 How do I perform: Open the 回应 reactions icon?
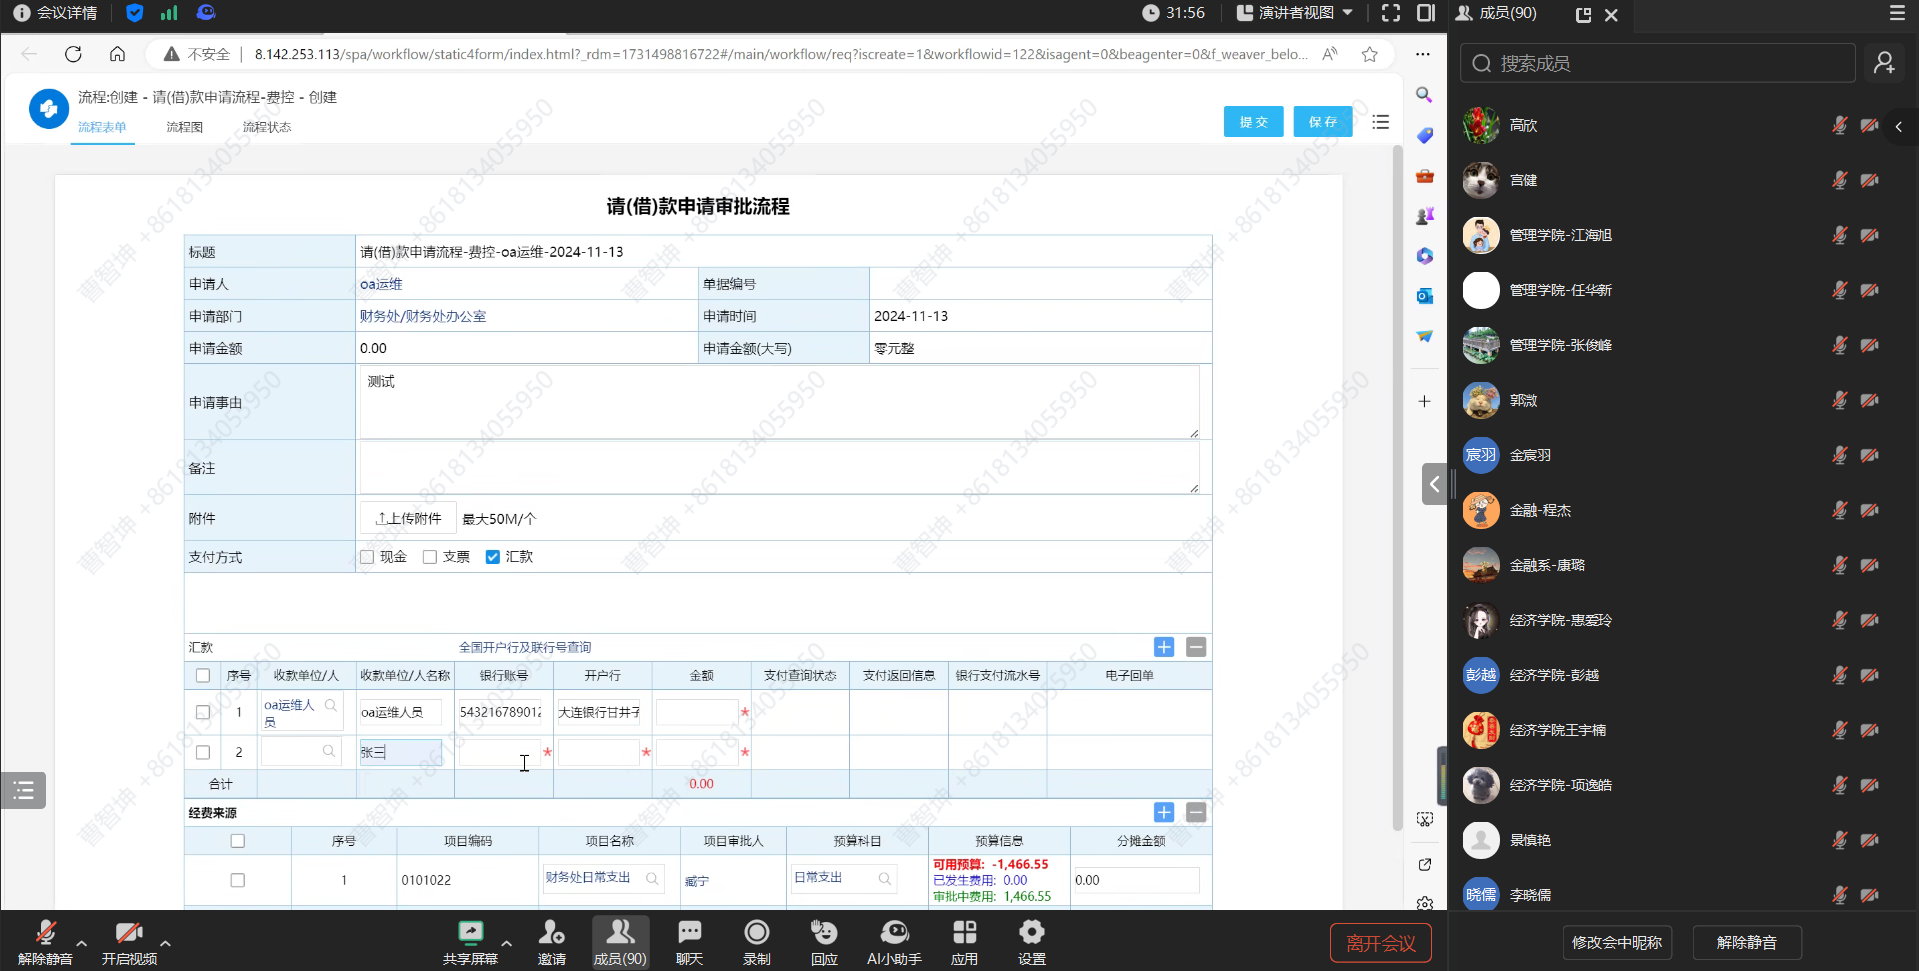824,933
